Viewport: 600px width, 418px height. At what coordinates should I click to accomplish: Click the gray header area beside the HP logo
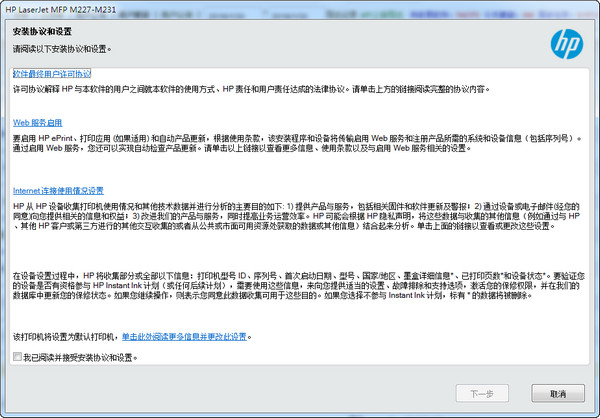point(350,40)
